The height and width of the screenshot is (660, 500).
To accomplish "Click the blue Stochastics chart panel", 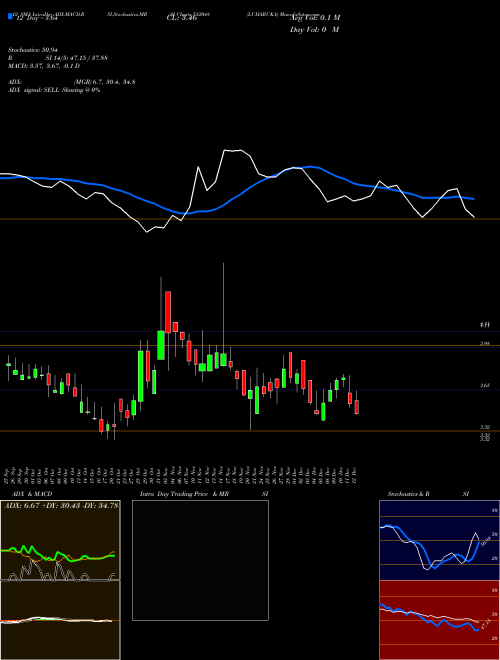I will pos(439,540).
